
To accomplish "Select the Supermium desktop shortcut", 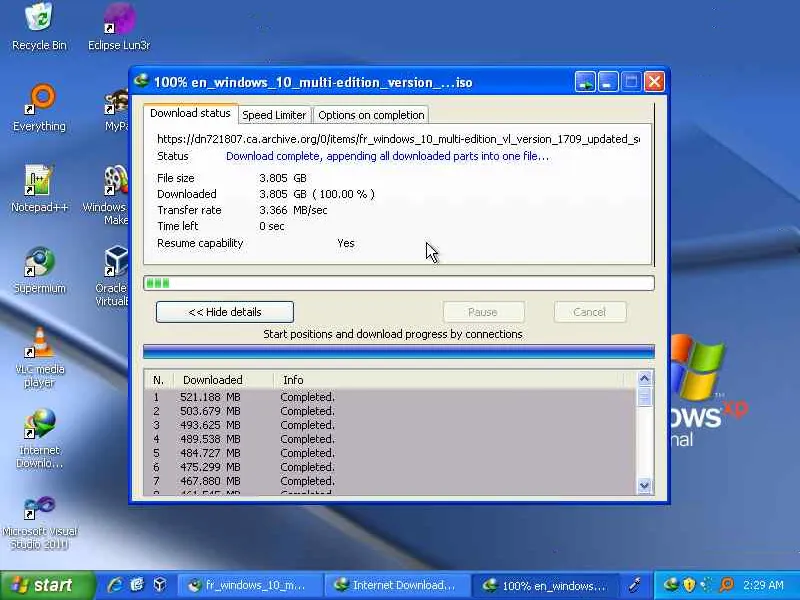I will 39,269.
